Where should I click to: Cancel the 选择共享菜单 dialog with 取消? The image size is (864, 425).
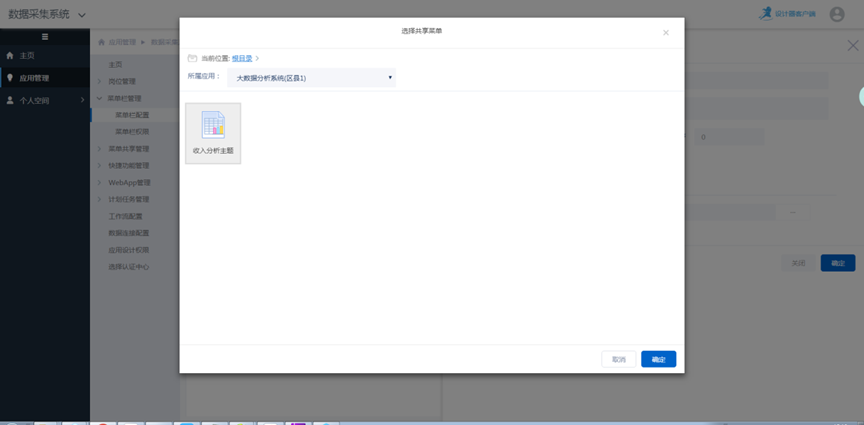coord(619,359)
